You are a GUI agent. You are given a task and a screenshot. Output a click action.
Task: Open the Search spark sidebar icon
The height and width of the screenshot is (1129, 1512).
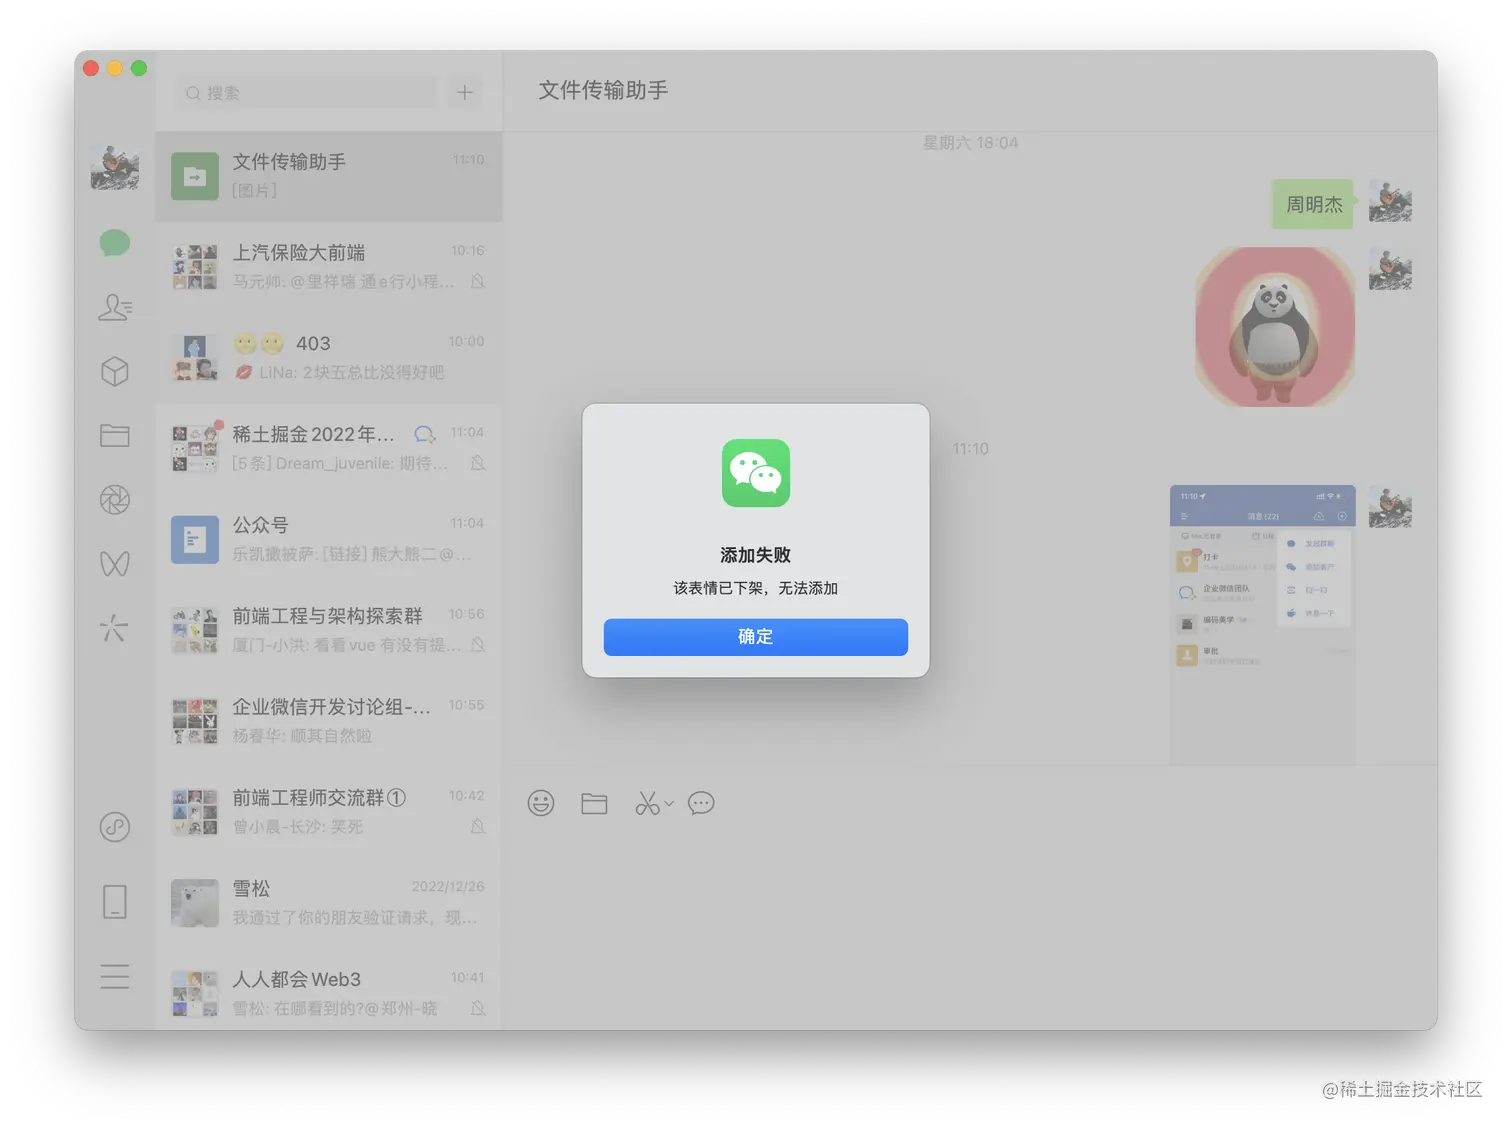click(x=115, y=628)
